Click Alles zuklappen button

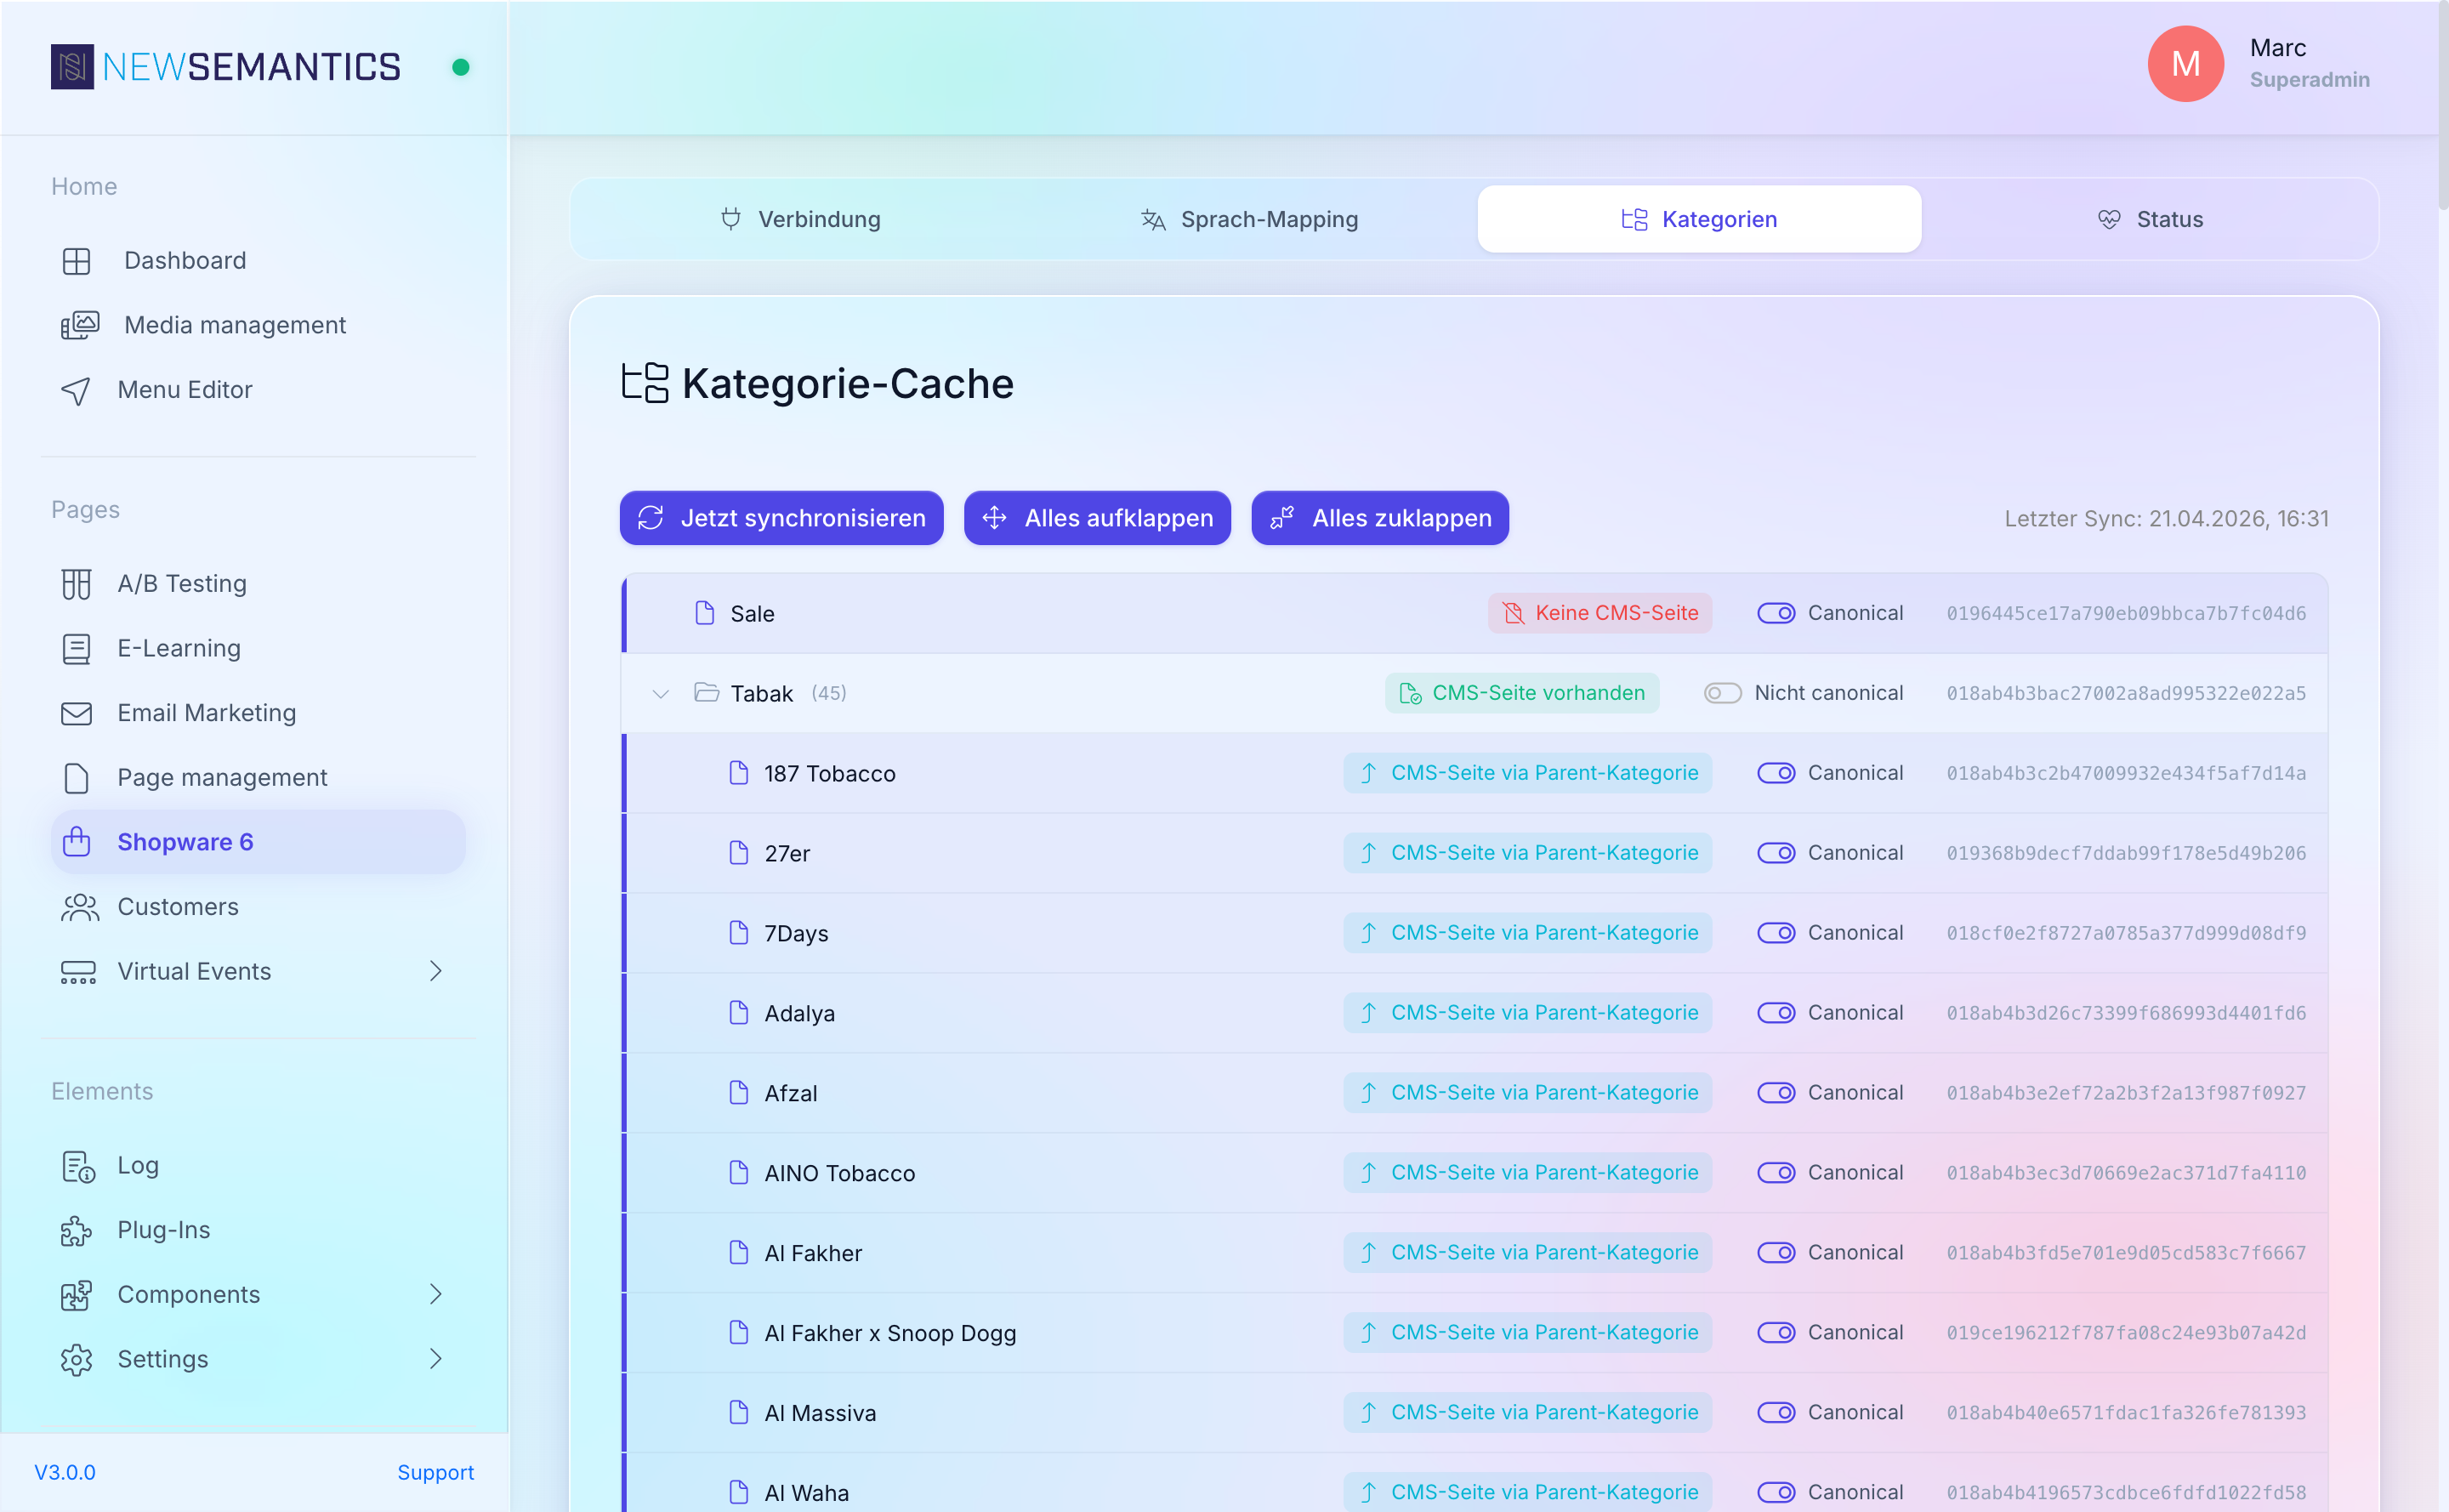pyautogui.click(x=1380, y=518)
